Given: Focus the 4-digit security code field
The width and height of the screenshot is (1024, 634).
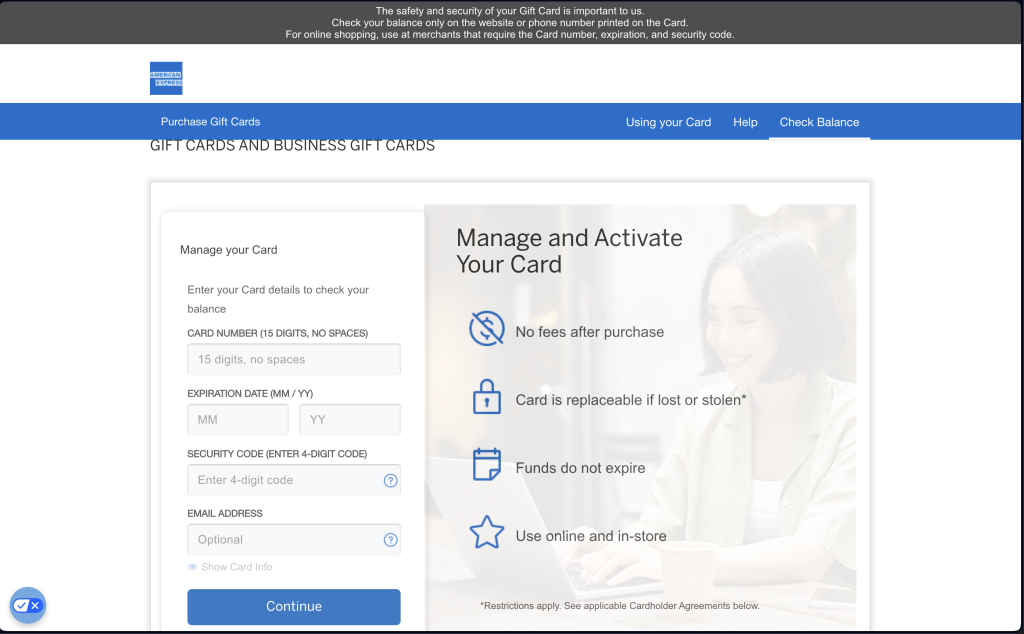Looking at the screenshot, I should point(294,480).
